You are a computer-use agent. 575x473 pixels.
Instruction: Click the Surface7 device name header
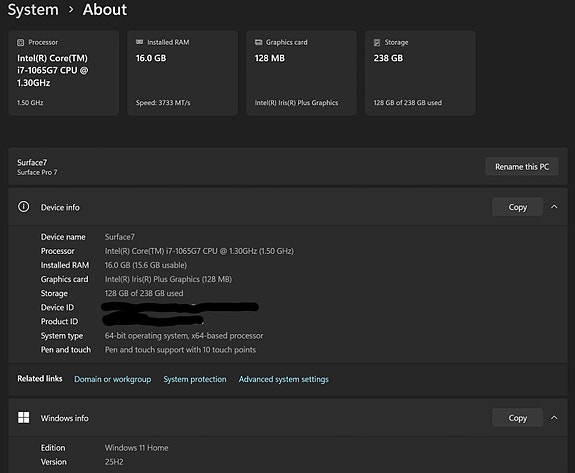tap(32, 162)
